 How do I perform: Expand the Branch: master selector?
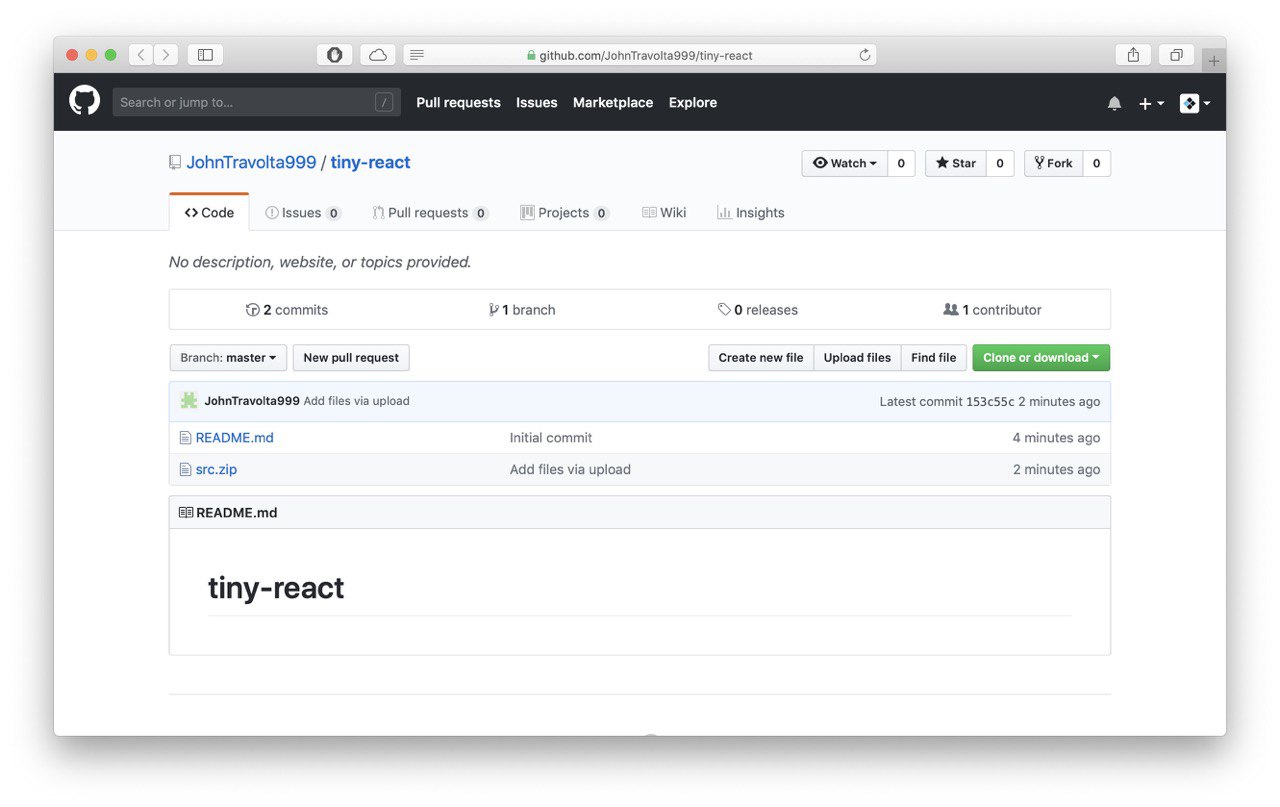[228, 357]
